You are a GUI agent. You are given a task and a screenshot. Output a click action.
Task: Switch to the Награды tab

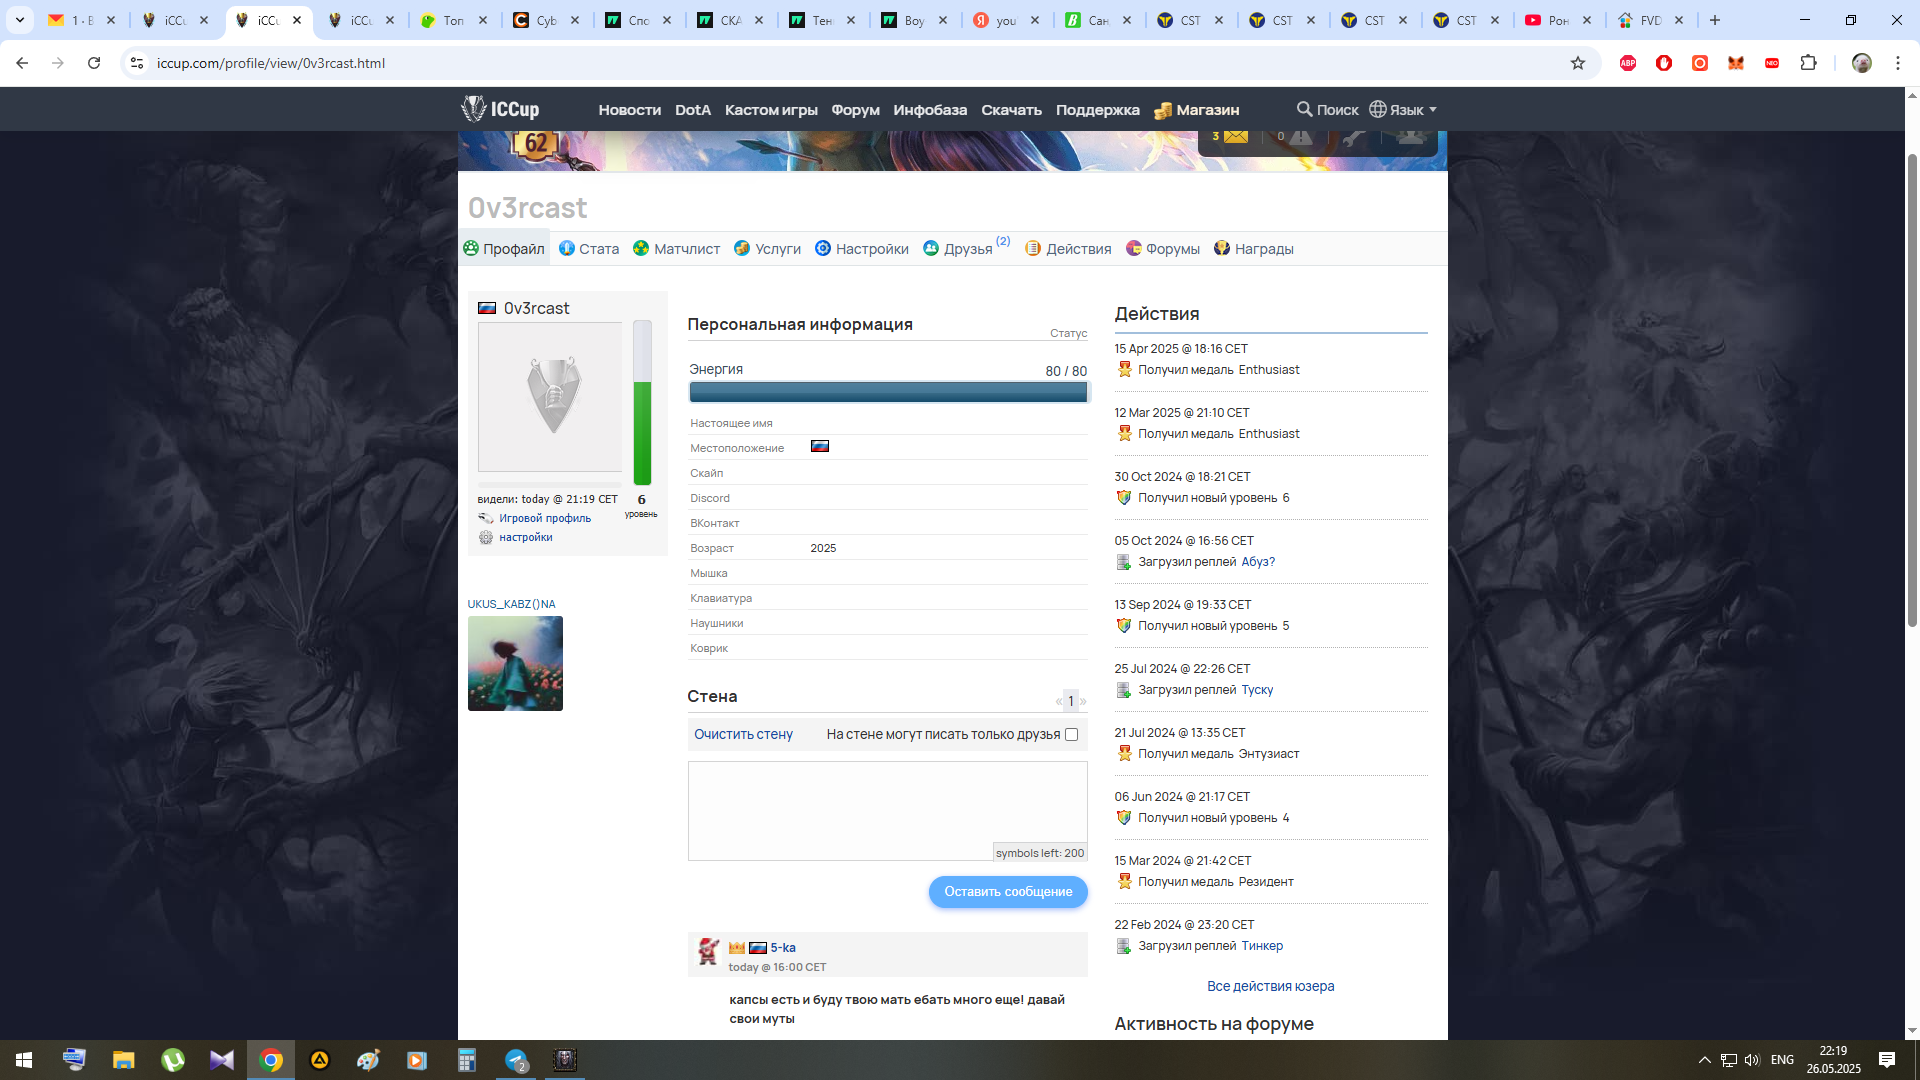1254,249
